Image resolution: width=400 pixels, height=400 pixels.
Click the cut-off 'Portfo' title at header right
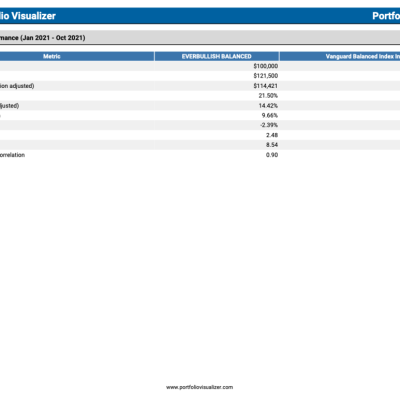point(386,16)
